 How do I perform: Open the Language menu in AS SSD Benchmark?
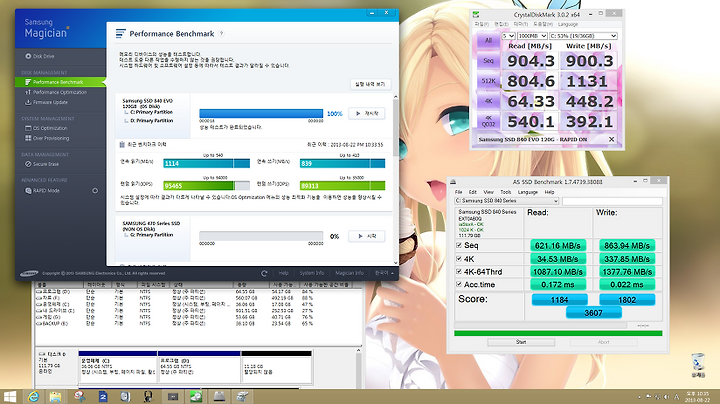(528, 192)
